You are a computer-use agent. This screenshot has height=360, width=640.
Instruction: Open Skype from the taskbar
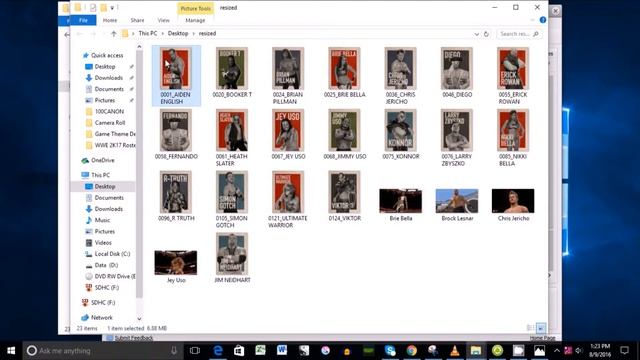coord(390,350)
